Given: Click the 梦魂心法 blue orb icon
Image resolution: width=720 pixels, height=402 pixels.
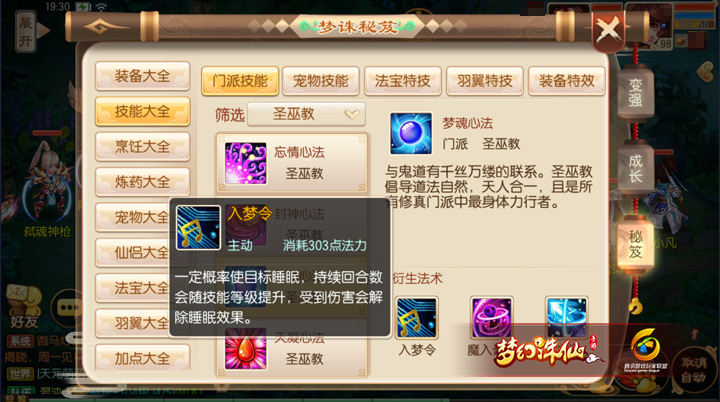Looking at the screenshot, I should 411,133.
